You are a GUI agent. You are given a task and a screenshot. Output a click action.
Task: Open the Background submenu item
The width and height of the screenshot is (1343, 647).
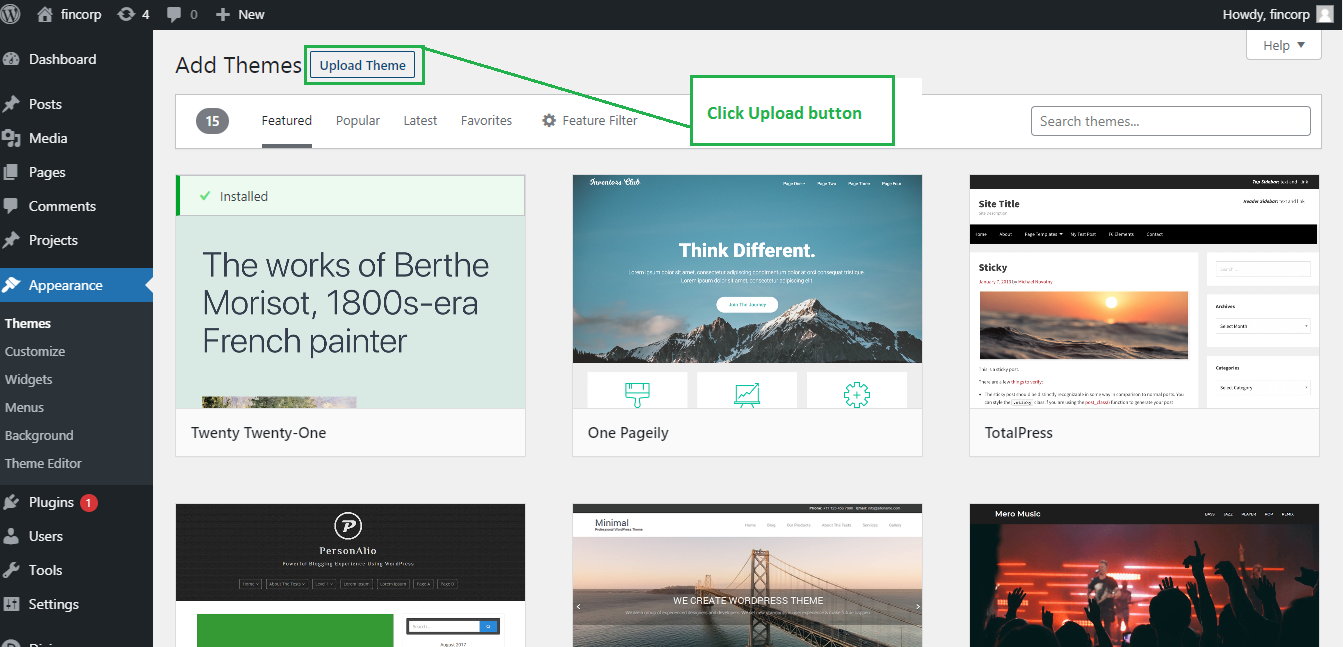(x=39, y=435)
